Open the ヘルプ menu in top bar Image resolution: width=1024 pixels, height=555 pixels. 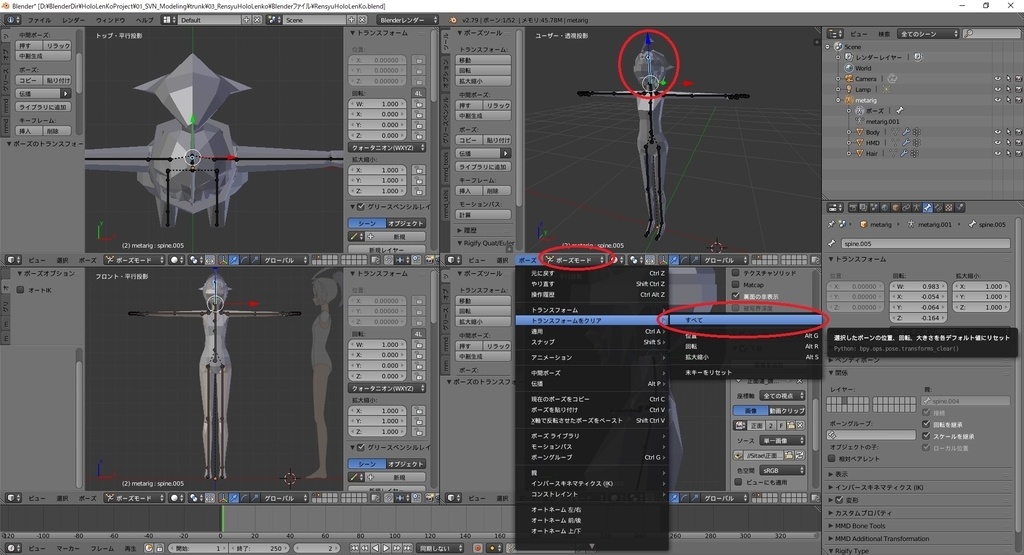[x=144, y=20]
